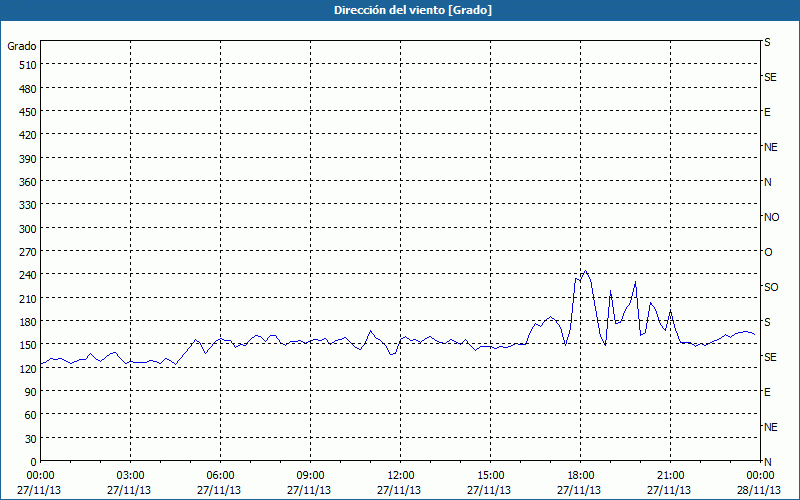
Task: Select the 150 degree axis value
Action: point(29,345)
